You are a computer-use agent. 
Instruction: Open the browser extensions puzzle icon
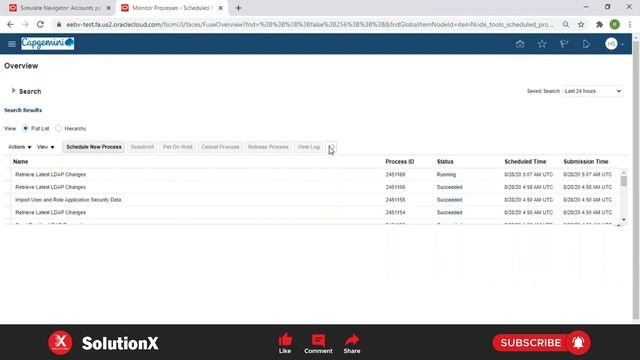(x=599, y=24)
